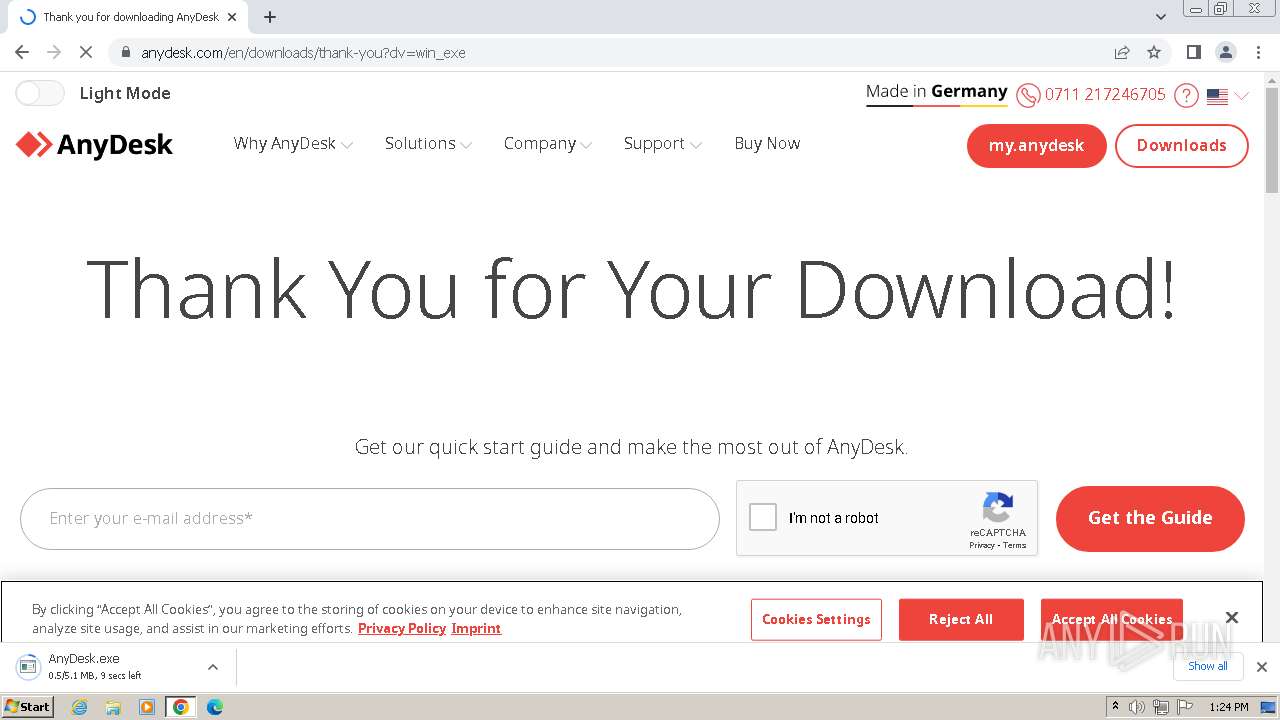Toggle the Light Mode switch
The height and width of the screenshot is (720, 1280).
coord(40,93)
